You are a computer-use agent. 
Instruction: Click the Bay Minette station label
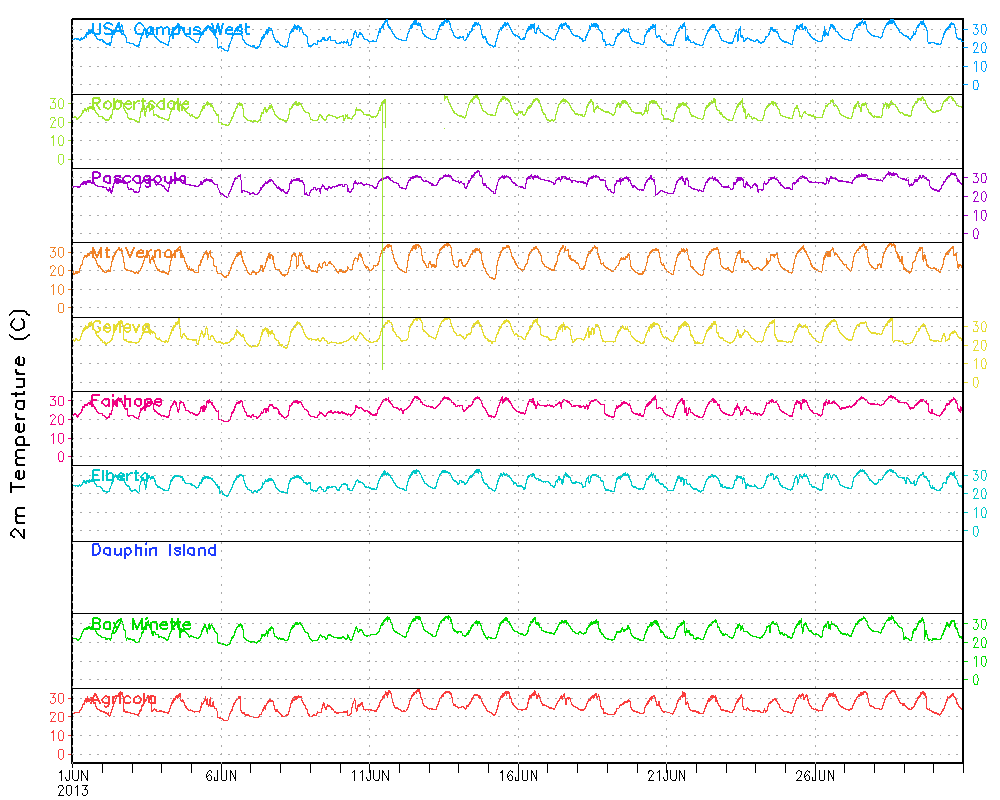(x=140, y=624)
